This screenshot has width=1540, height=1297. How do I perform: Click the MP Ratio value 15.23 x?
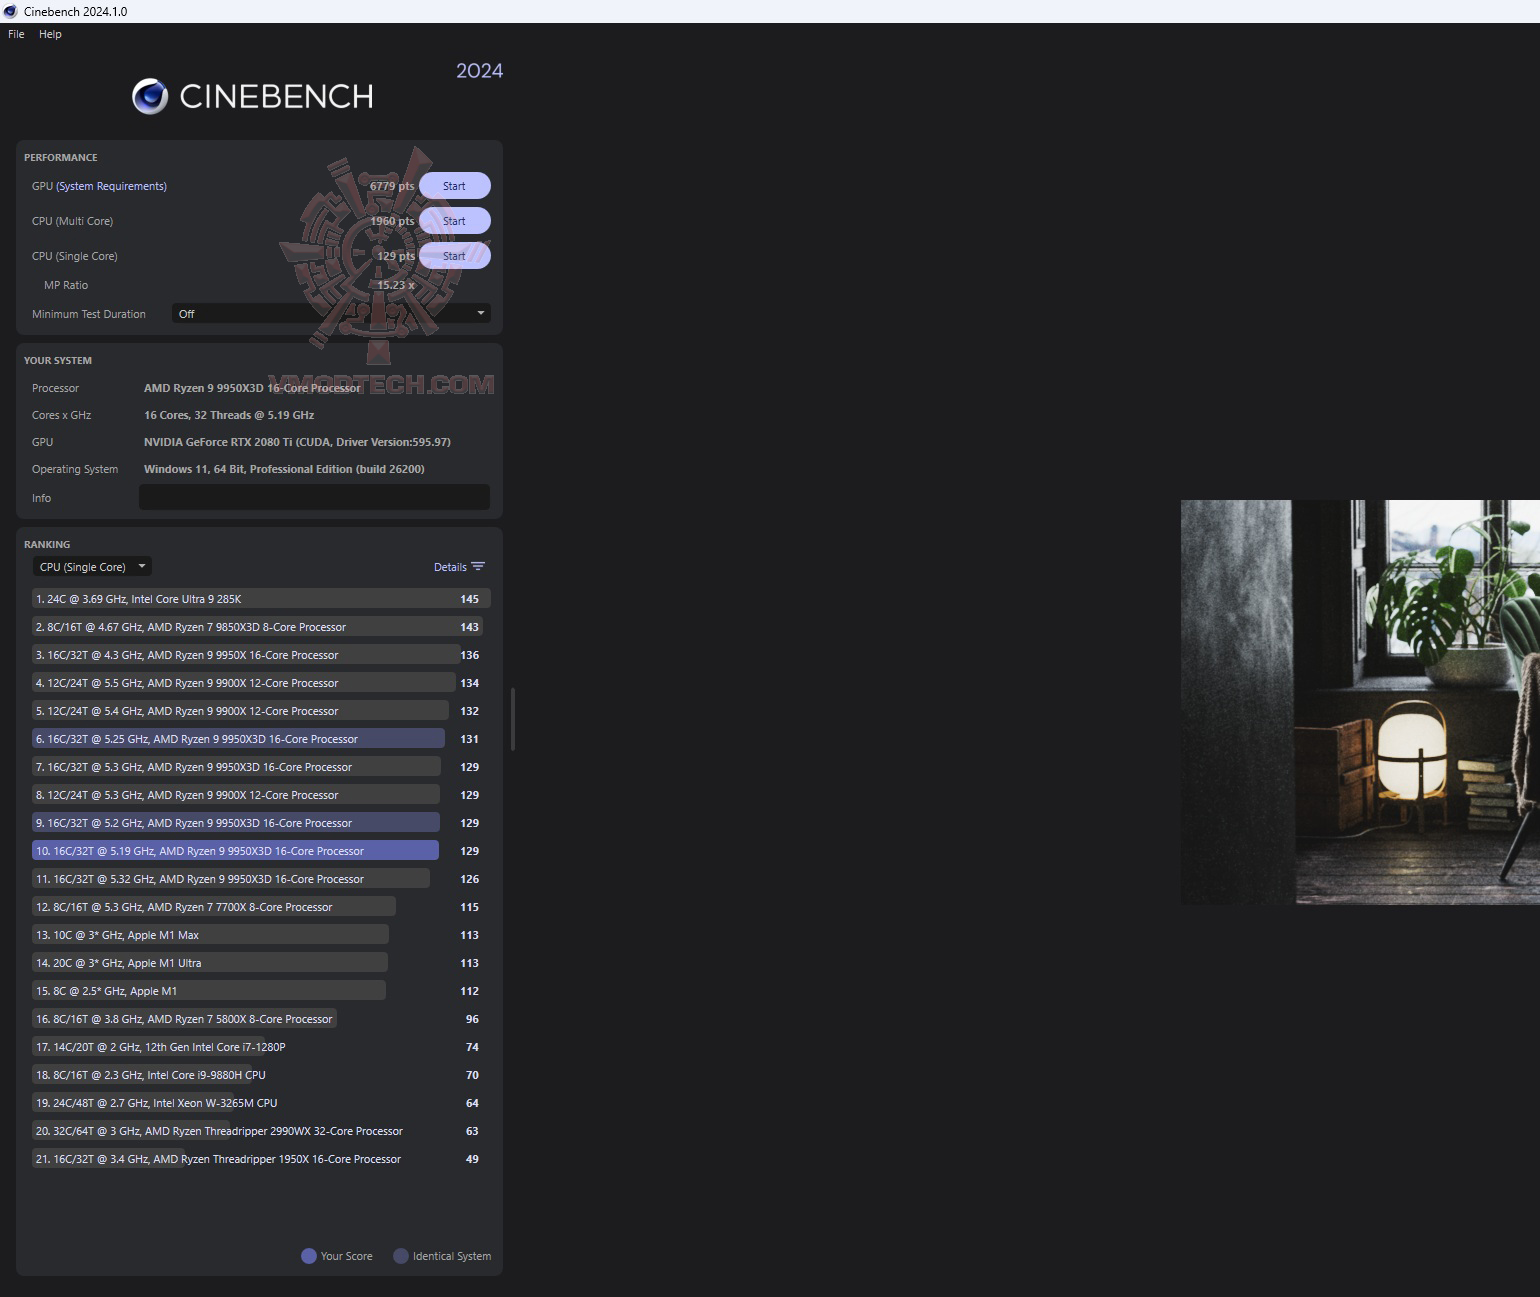(x=396, y=285)
